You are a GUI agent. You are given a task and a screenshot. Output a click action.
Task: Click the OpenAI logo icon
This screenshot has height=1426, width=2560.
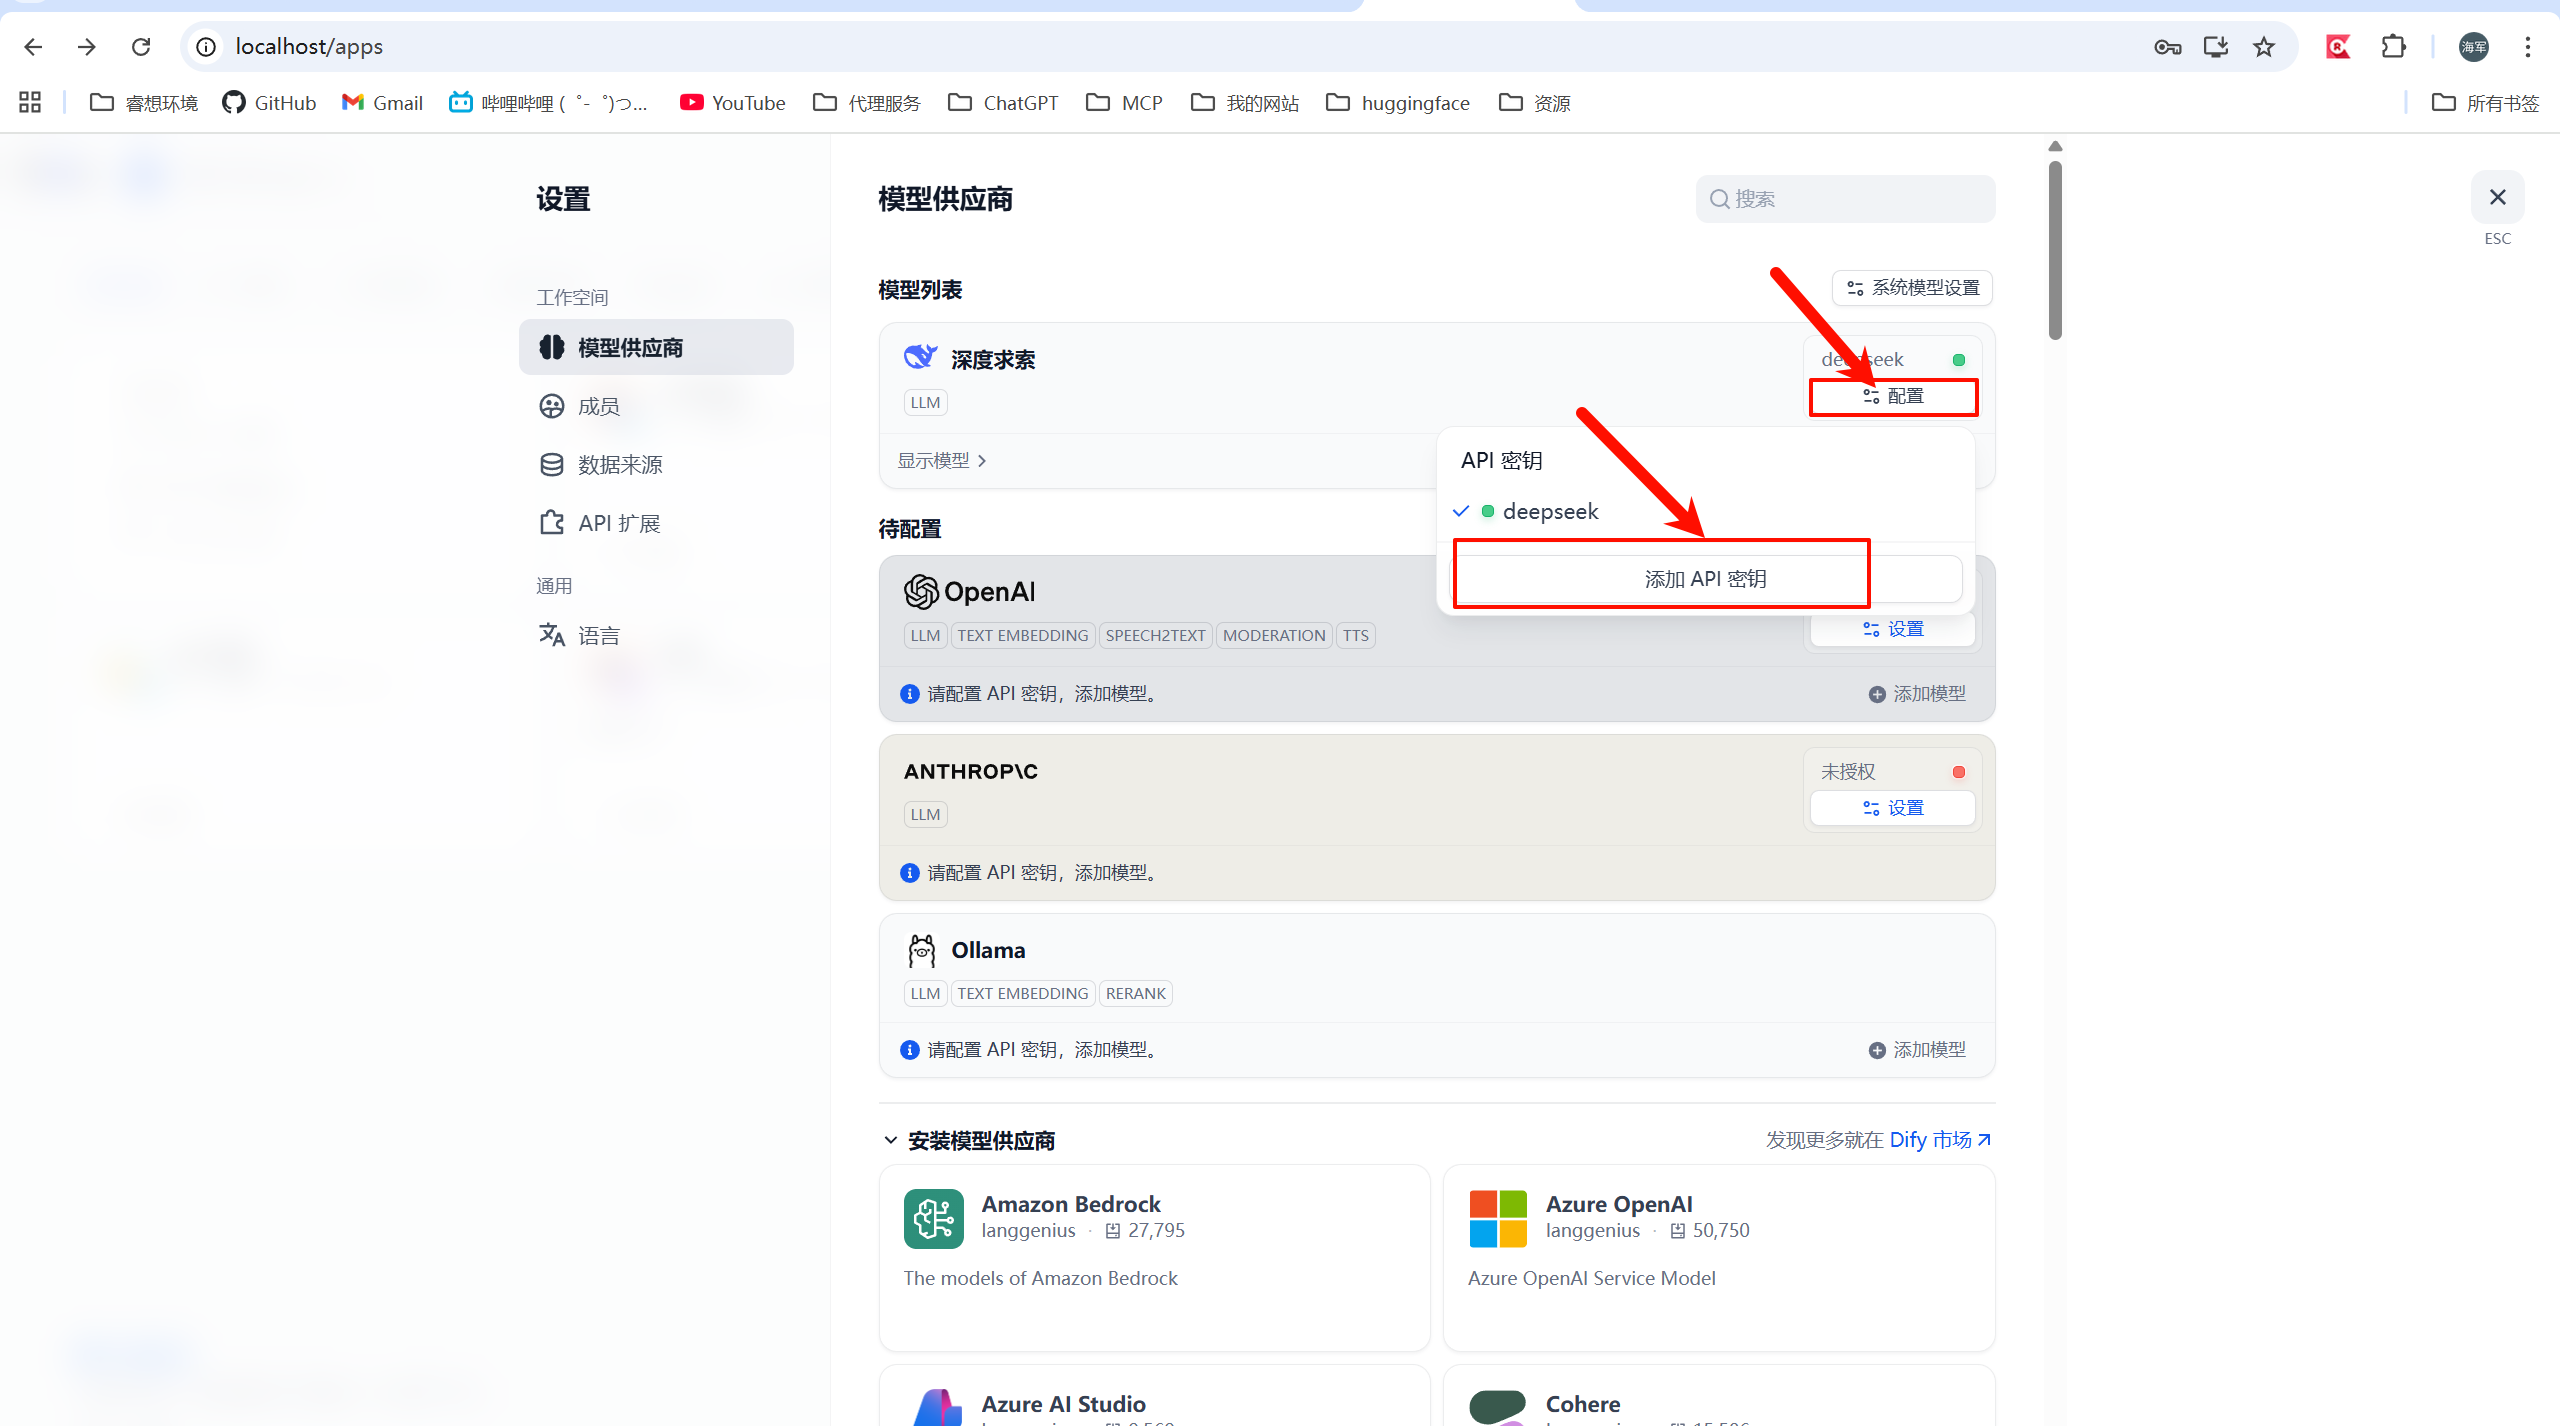pyautogui.click(x=921, y=592)
